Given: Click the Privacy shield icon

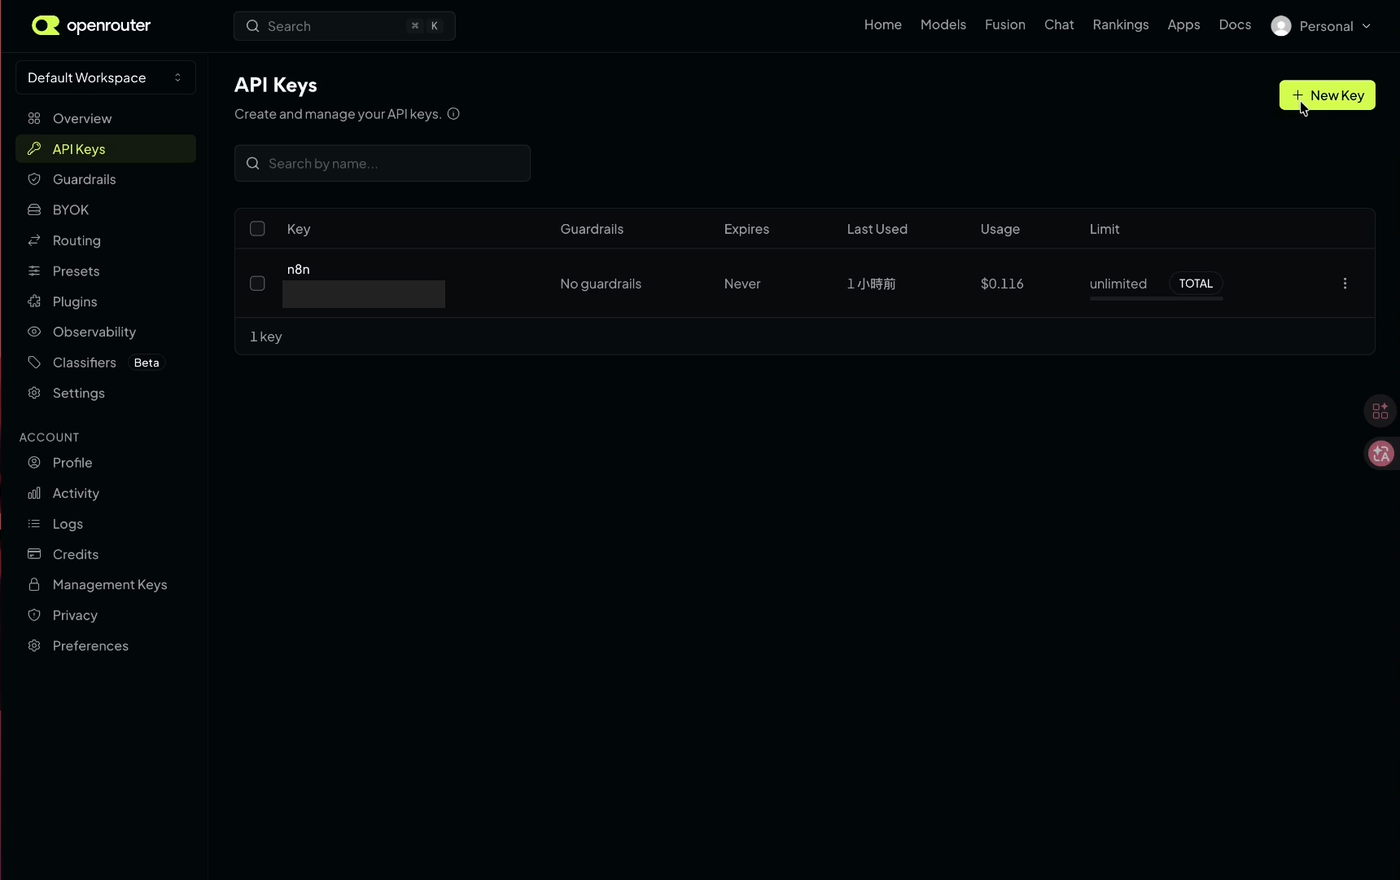Looking at the screenshot, I should [x=34, y=615].
